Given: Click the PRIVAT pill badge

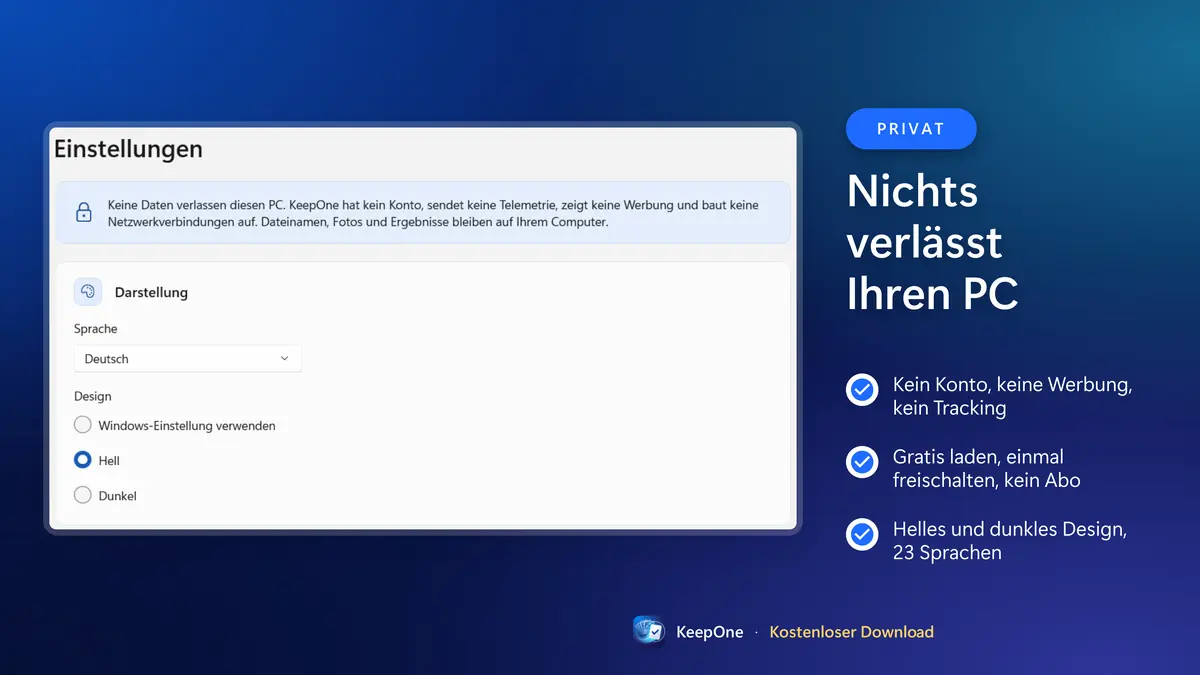Looking at the screenshot, I should click(911, 129).
